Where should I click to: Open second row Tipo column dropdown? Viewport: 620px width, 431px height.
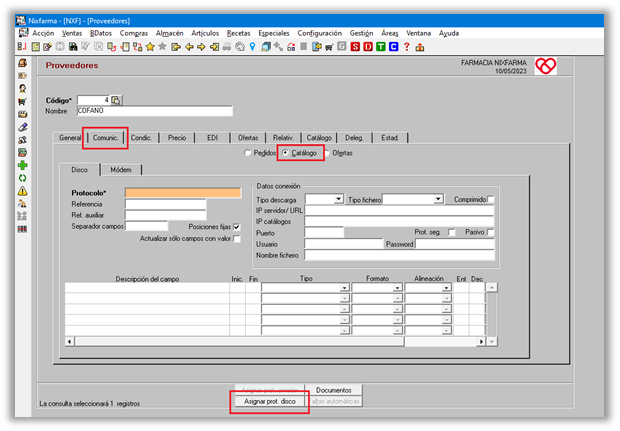coord(344,299)
